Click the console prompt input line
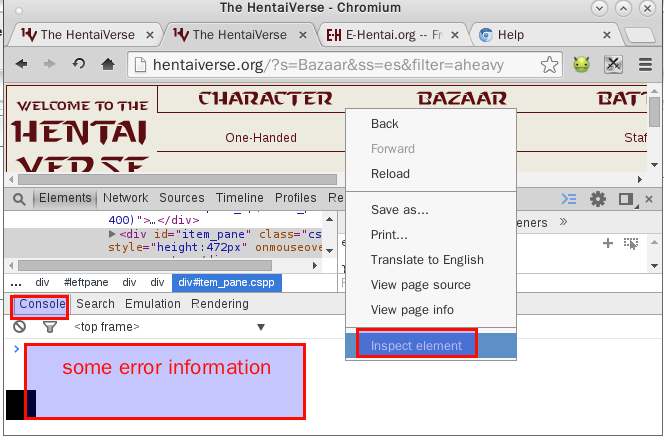 pyautogui.click(x=339, y=349)
